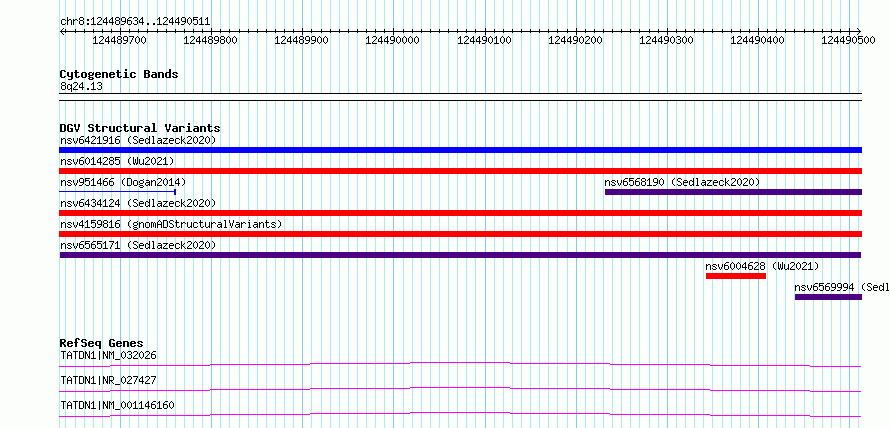Viewport: 890px width, 428px height.
Task: Click ruler position 124490300
Action: [x=666, y=40]
